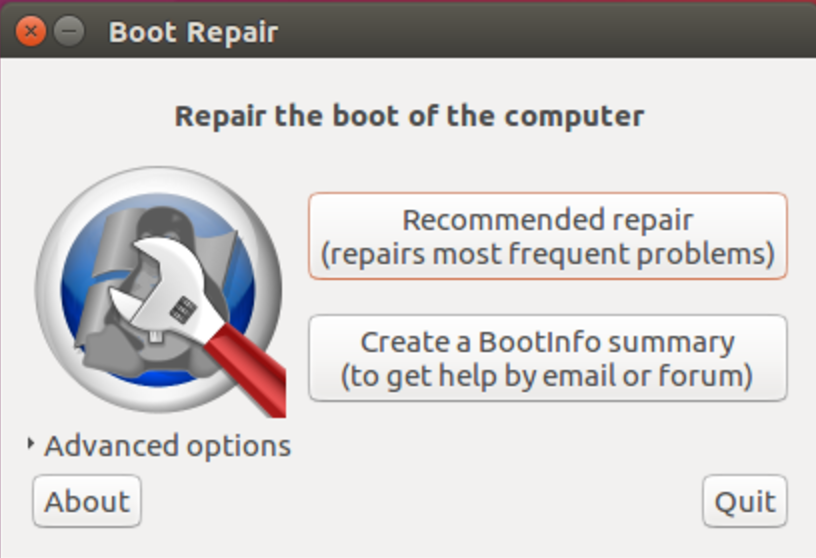Image resolution: width=816 pixels, height=558 pixels.
Task: Close the Boot Repair window
Action: pos(31,31)
